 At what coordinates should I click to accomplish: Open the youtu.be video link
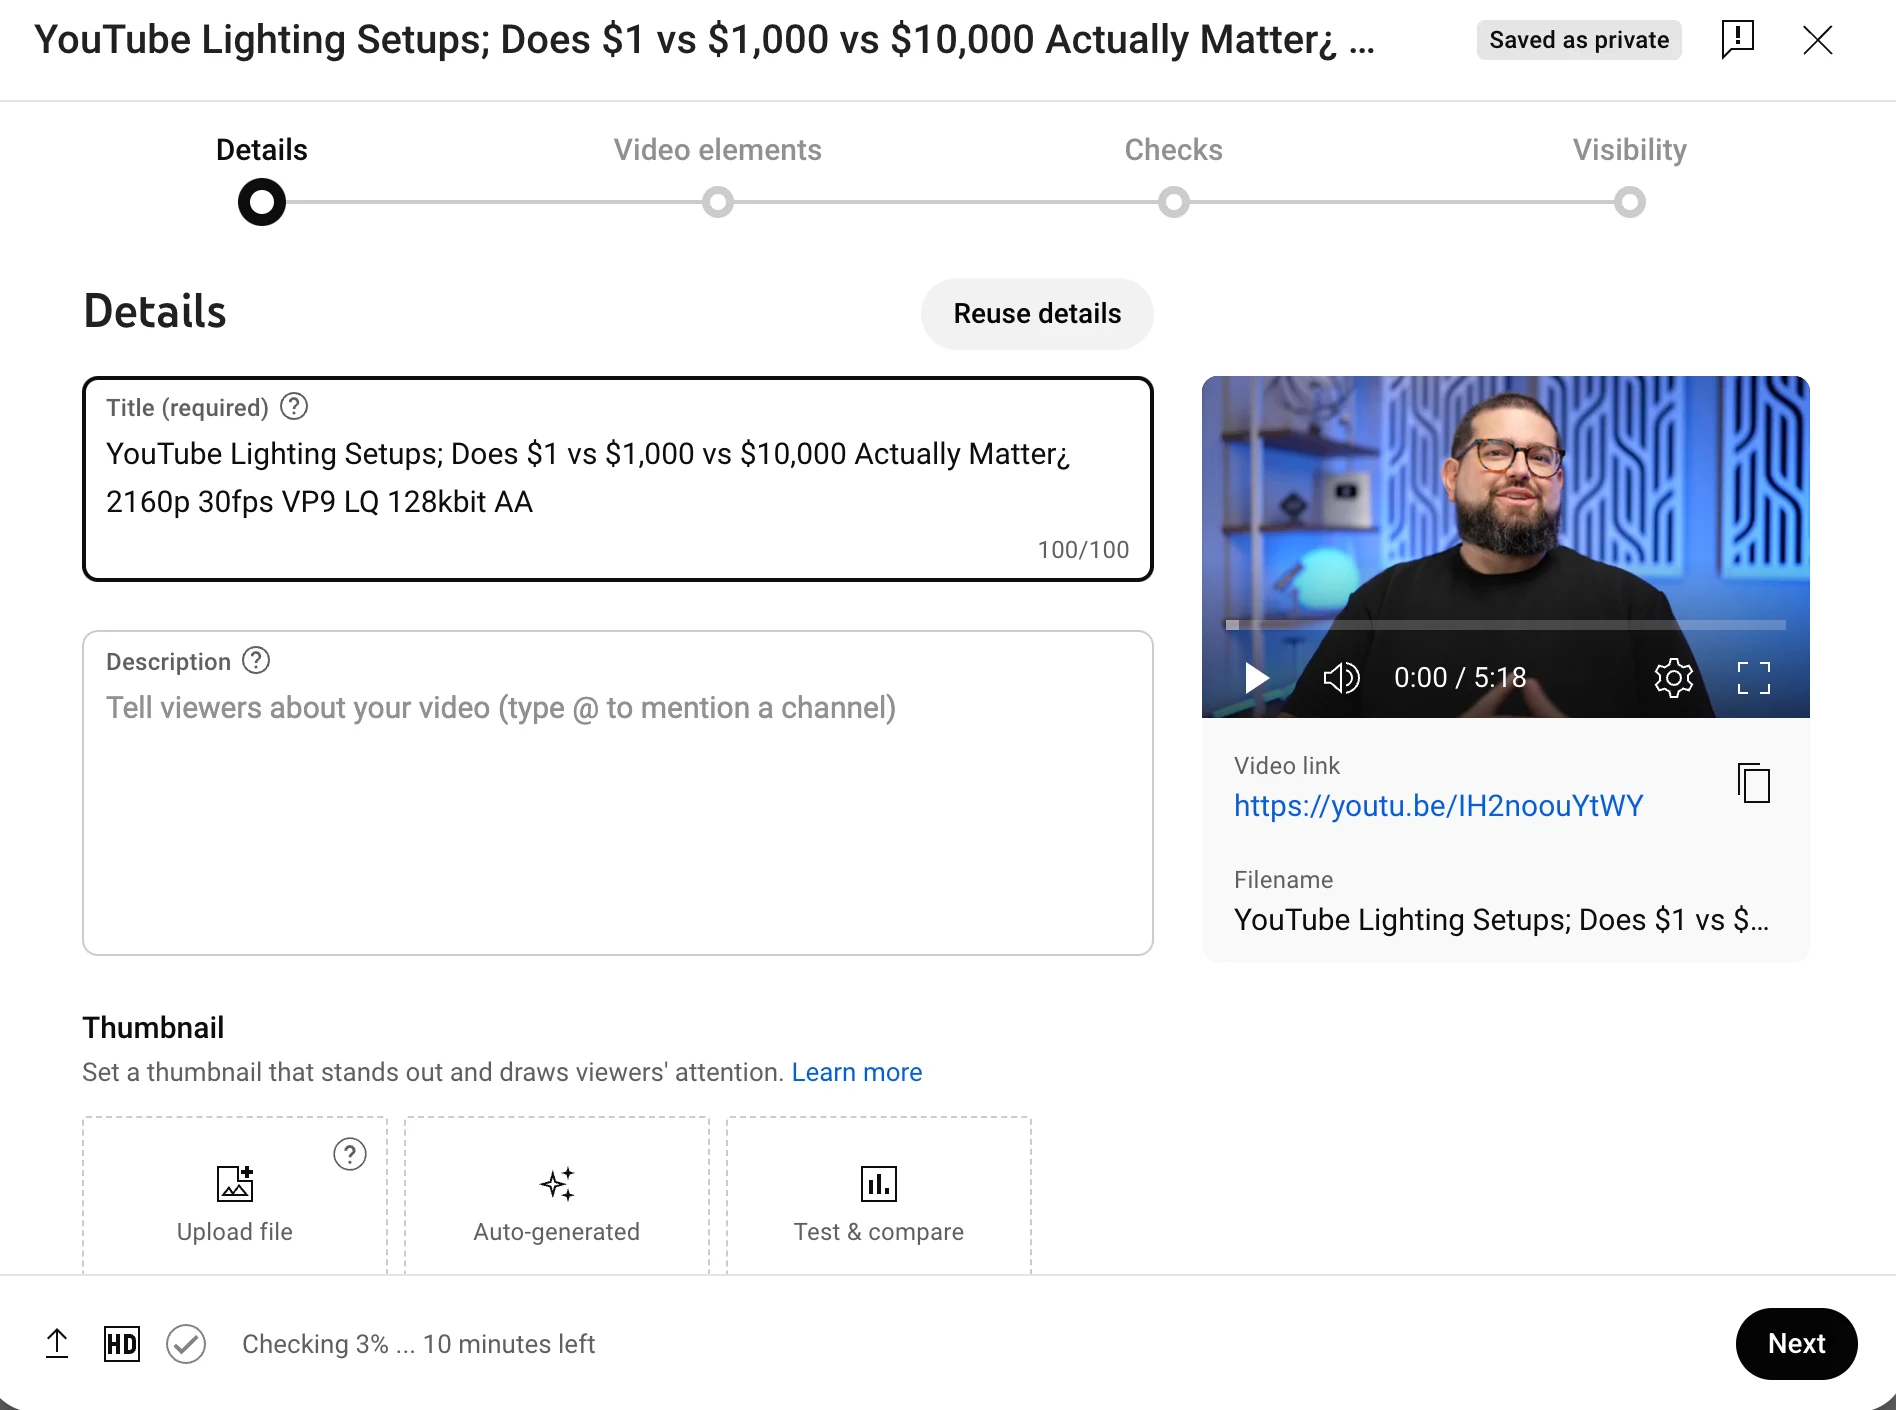[x=1438, y=806]
